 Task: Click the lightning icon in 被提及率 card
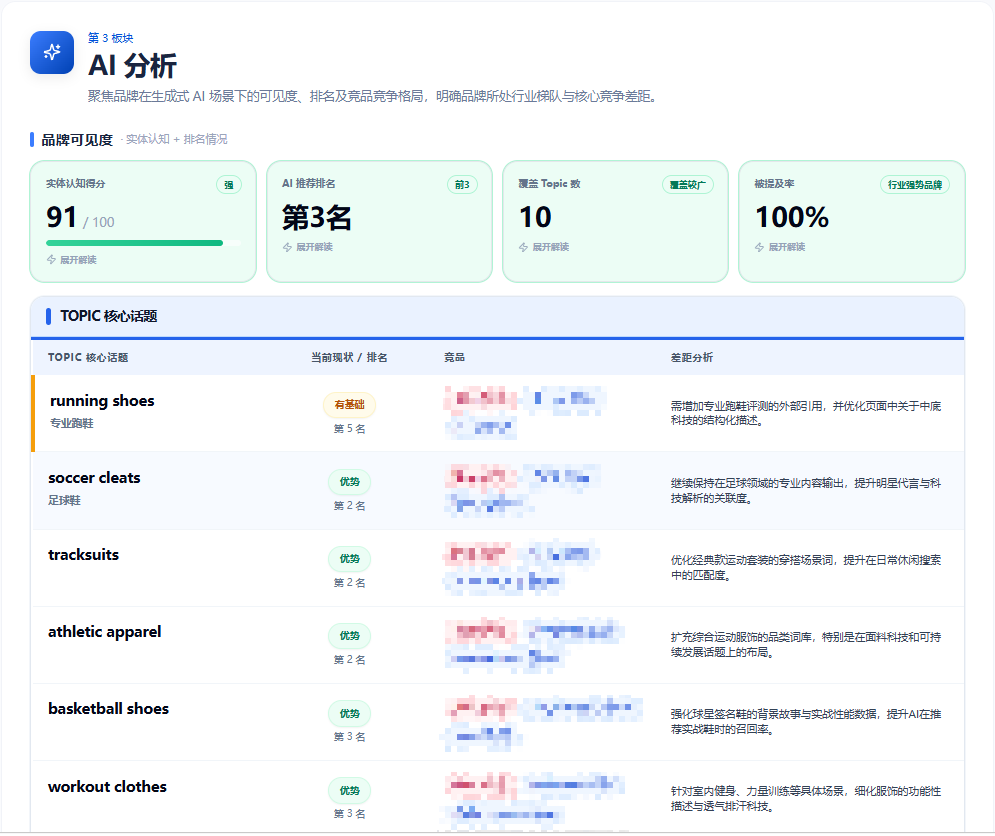tap(760, 247)
